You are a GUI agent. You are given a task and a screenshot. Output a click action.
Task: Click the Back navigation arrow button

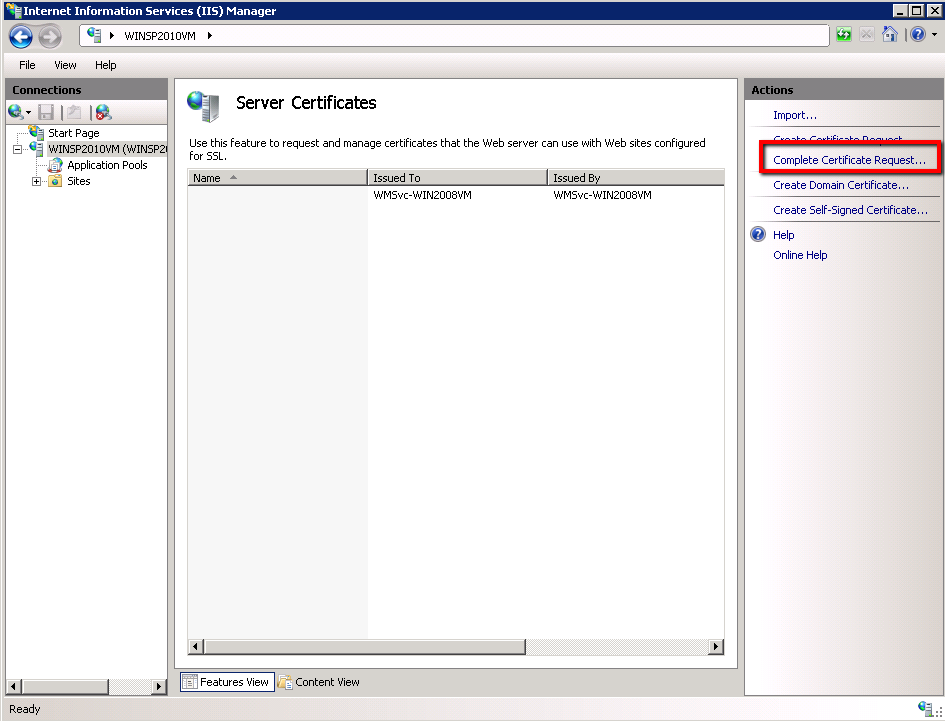tap(21, 37)
